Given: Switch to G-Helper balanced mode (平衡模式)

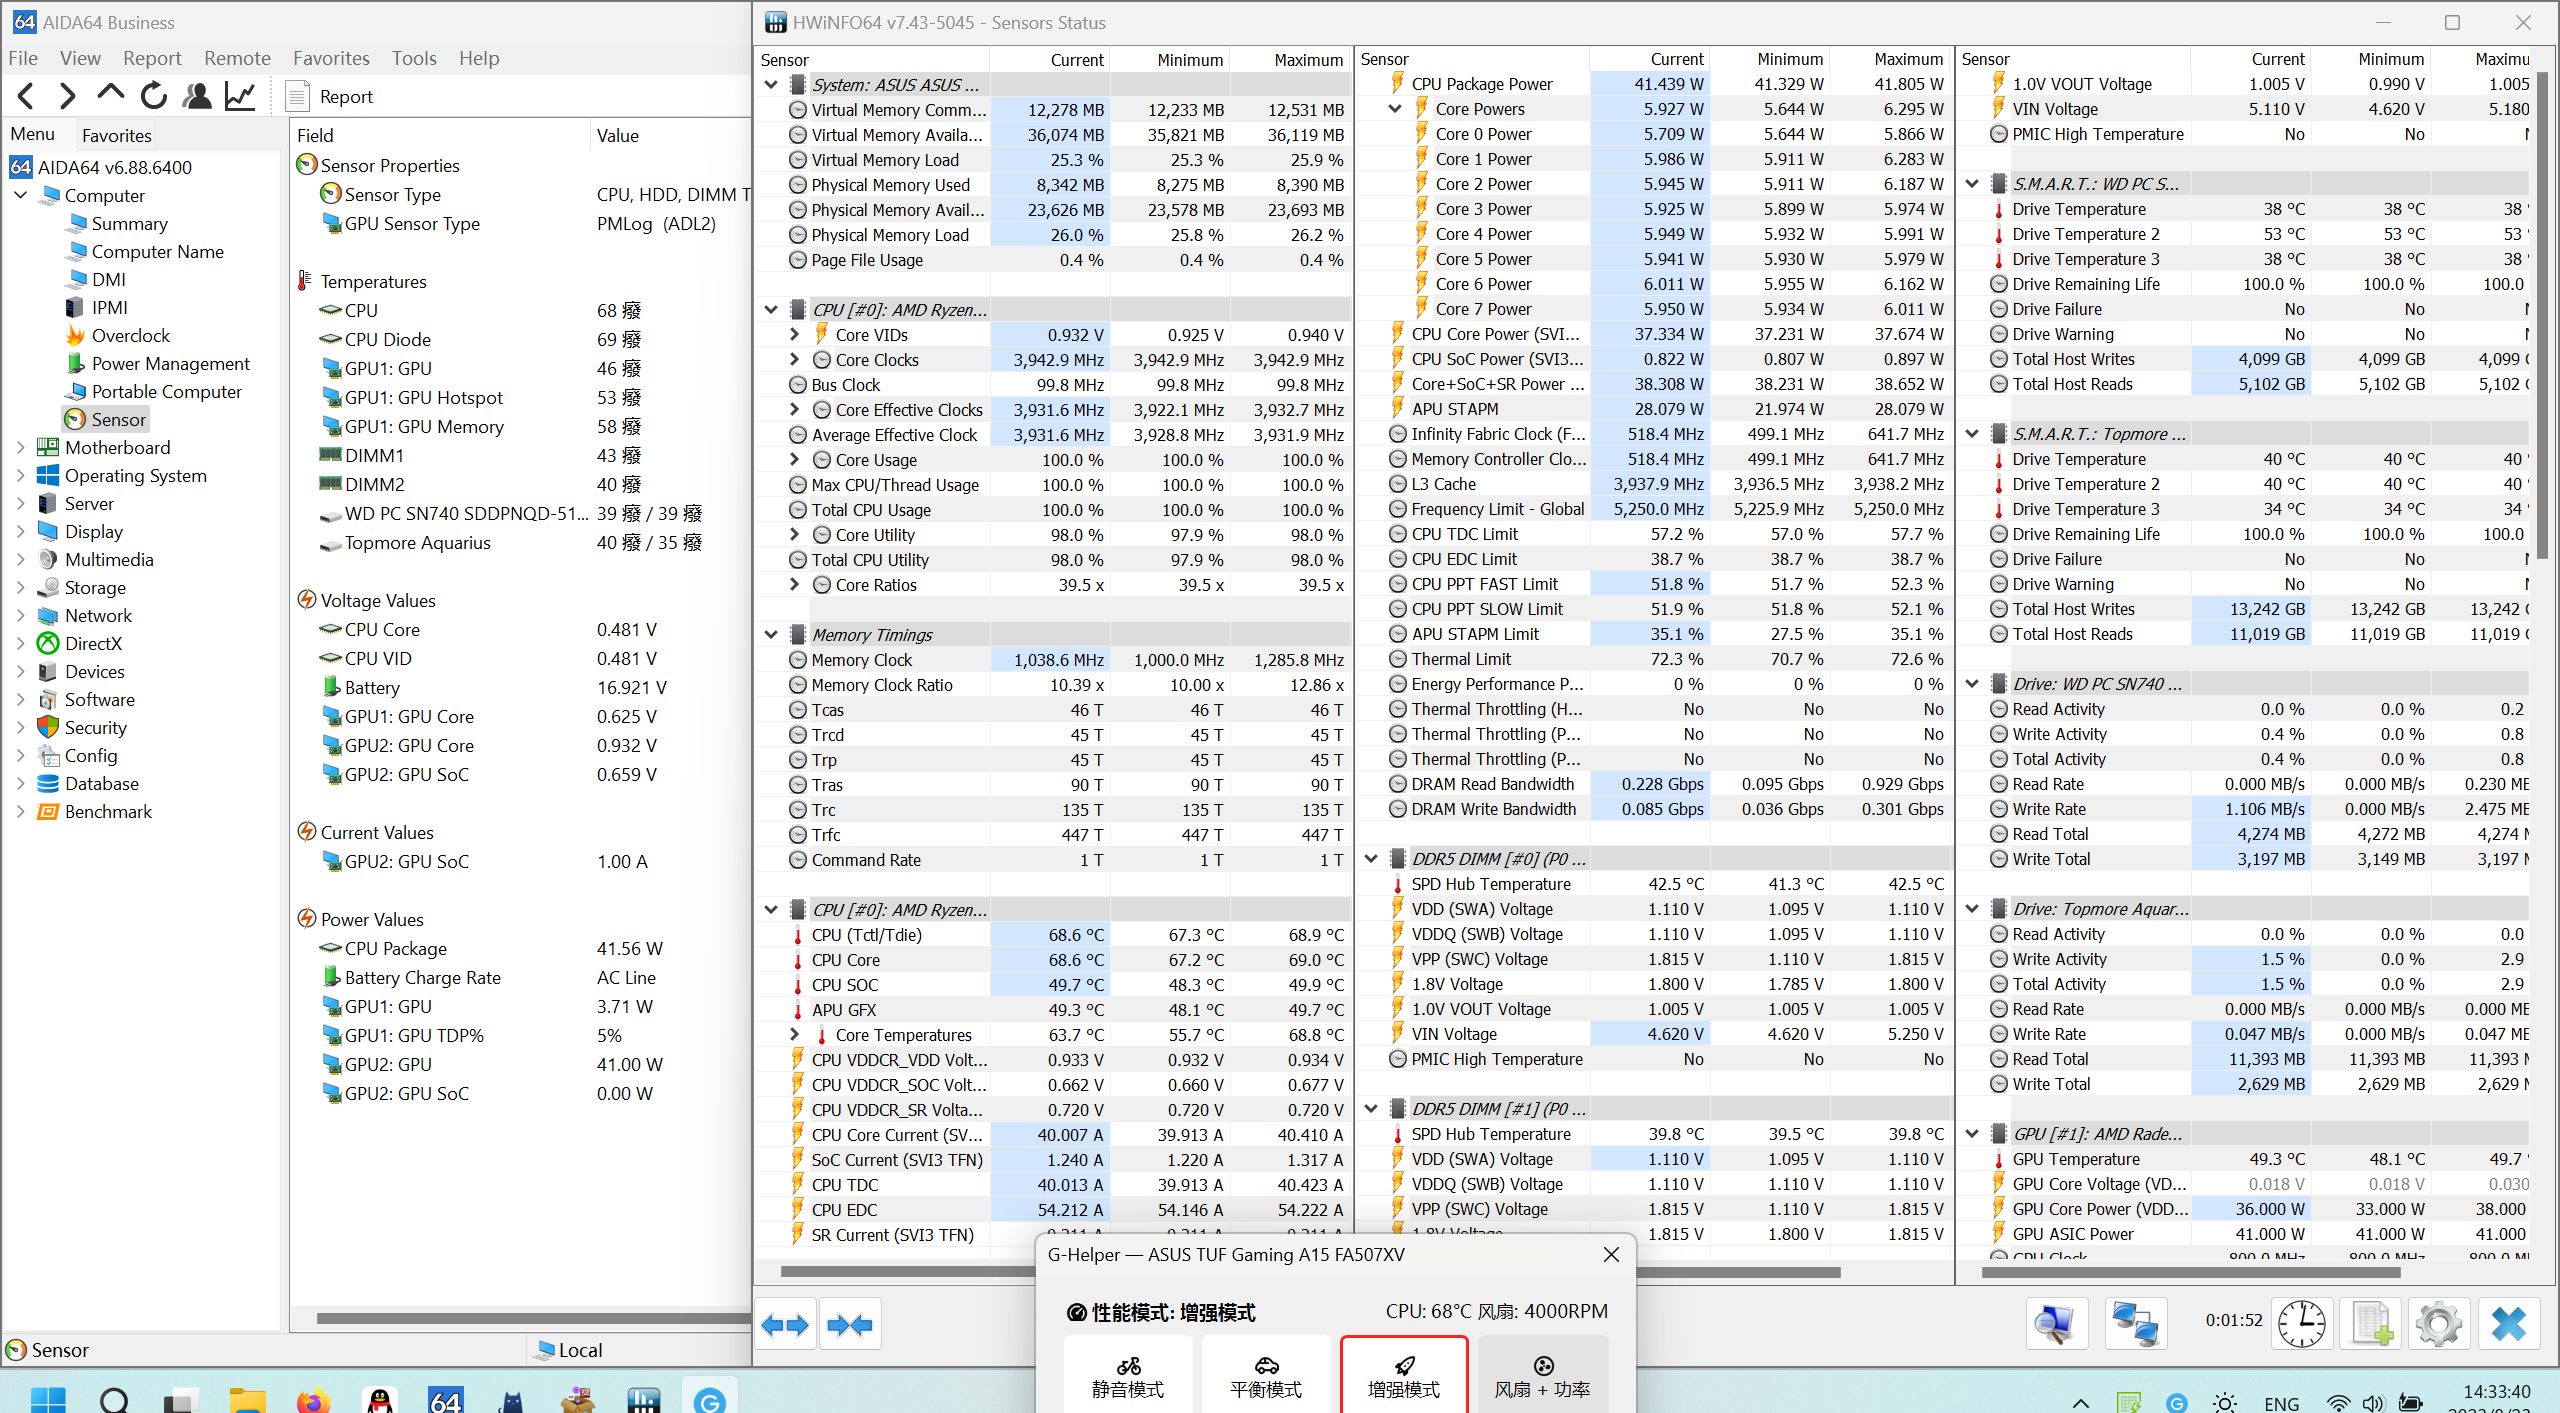Looking at the screenshot, I should (1266, 1377).
